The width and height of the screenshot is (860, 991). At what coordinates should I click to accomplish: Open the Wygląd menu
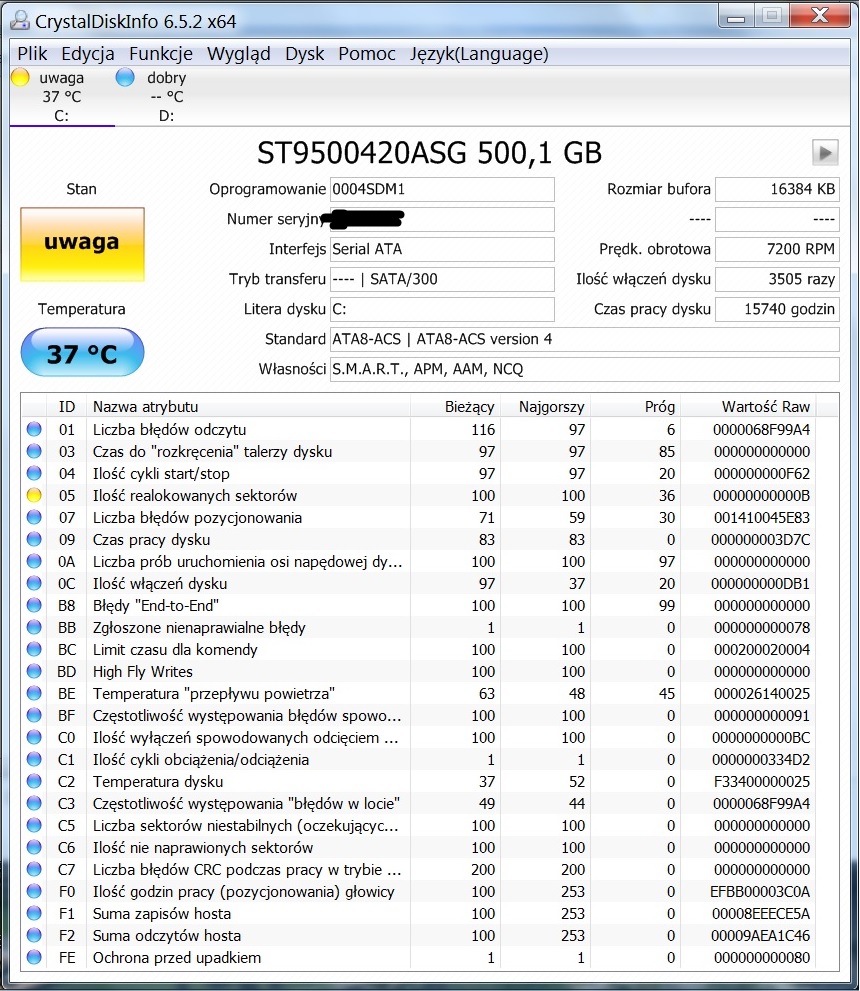[x=238, y=54]
